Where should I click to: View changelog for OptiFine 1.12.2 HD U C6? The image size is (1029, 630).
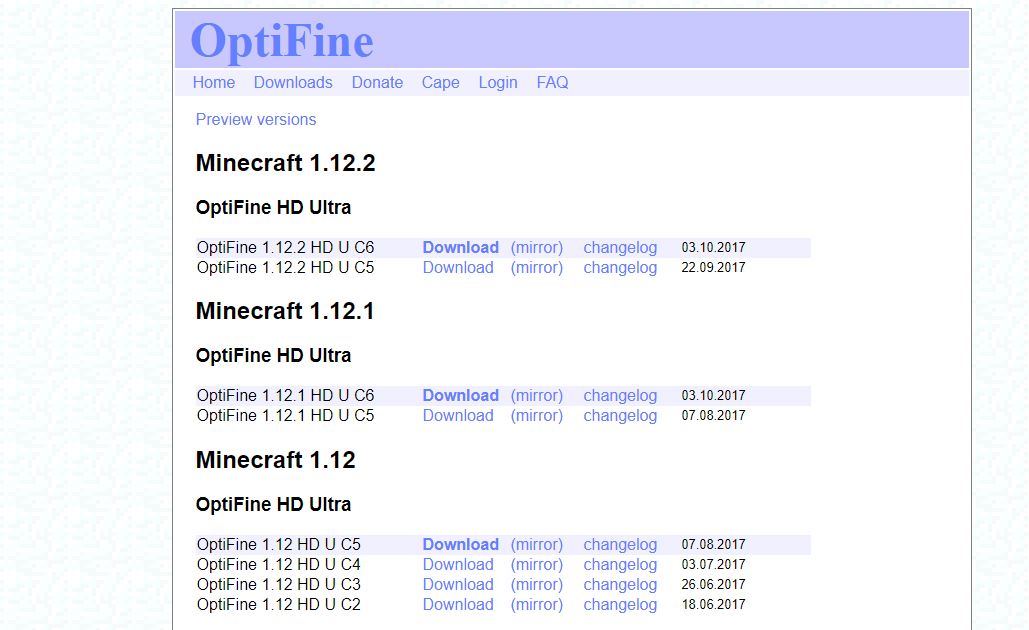point(620,247)
